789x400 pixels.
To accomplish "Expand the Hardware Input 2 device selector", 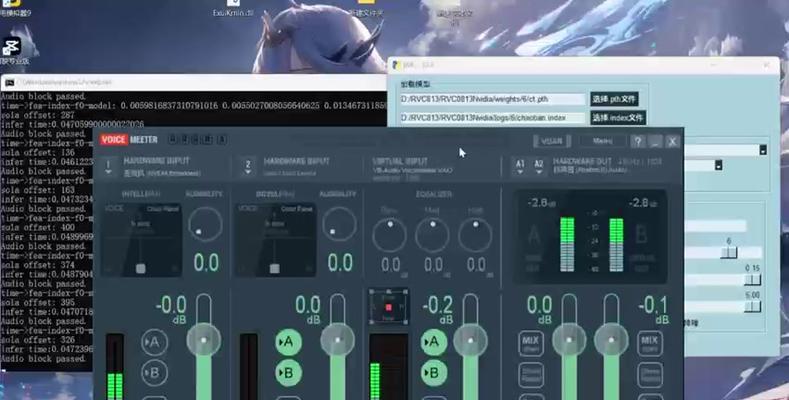I will (x=248, y=167).
